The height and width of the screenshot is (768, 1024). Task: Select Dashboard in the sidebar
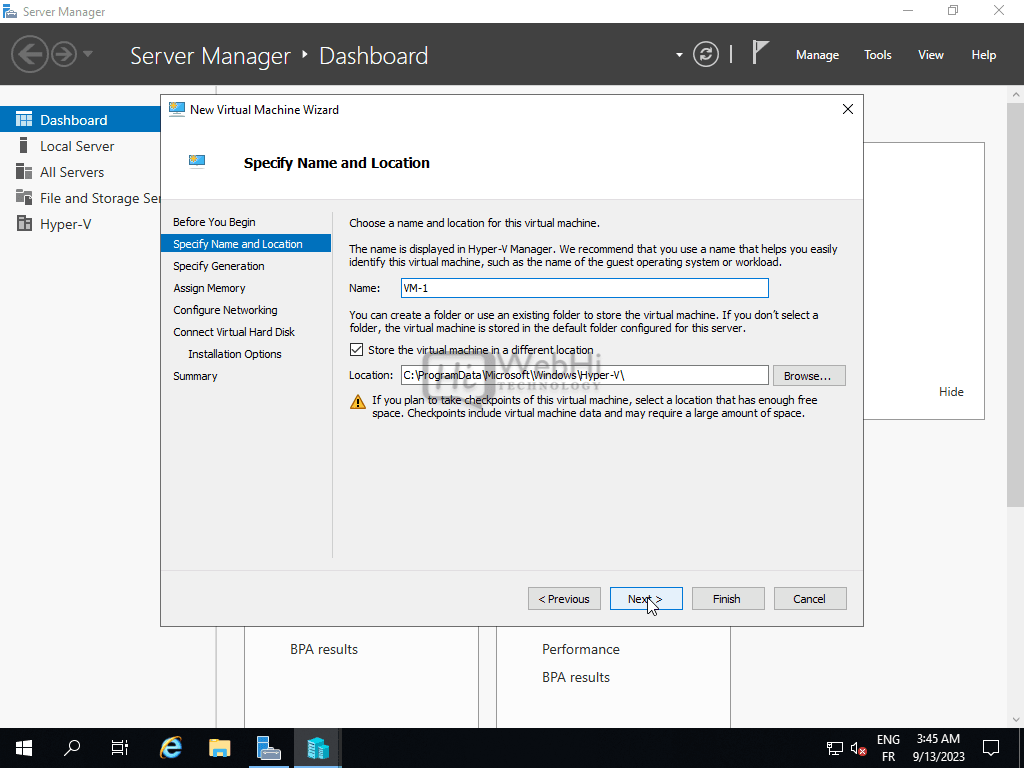(80, 120)
